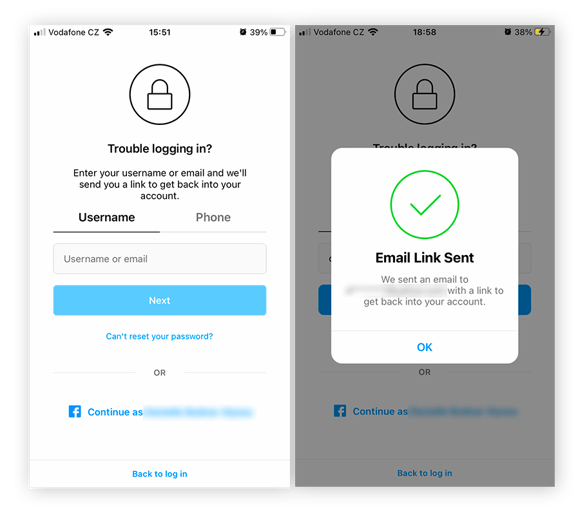Tap the lock icon on the left screen
The height and width of the screenshot is (512, 580).
point(160,94)
